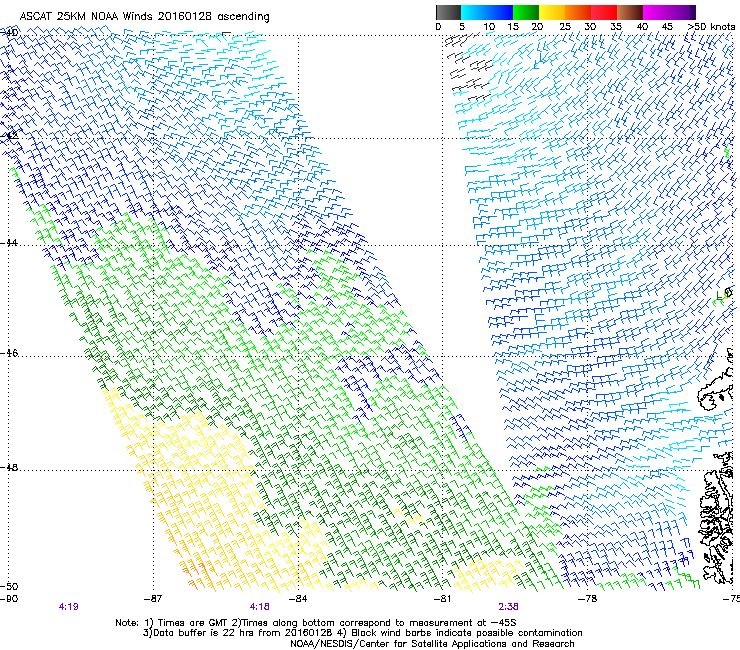
Task: Click the '25' legend scale label
Action: (x=565, y=27)
